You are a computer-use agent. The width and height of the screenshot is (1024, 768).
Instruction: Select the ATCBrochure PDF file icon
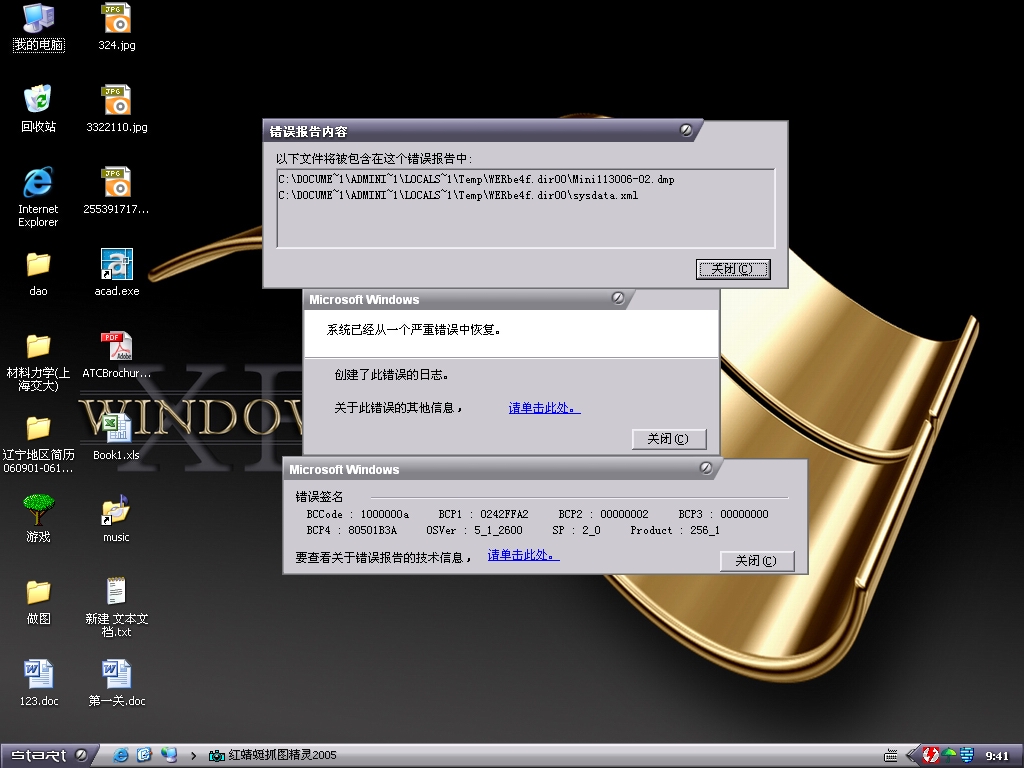(x=116, y=347)
